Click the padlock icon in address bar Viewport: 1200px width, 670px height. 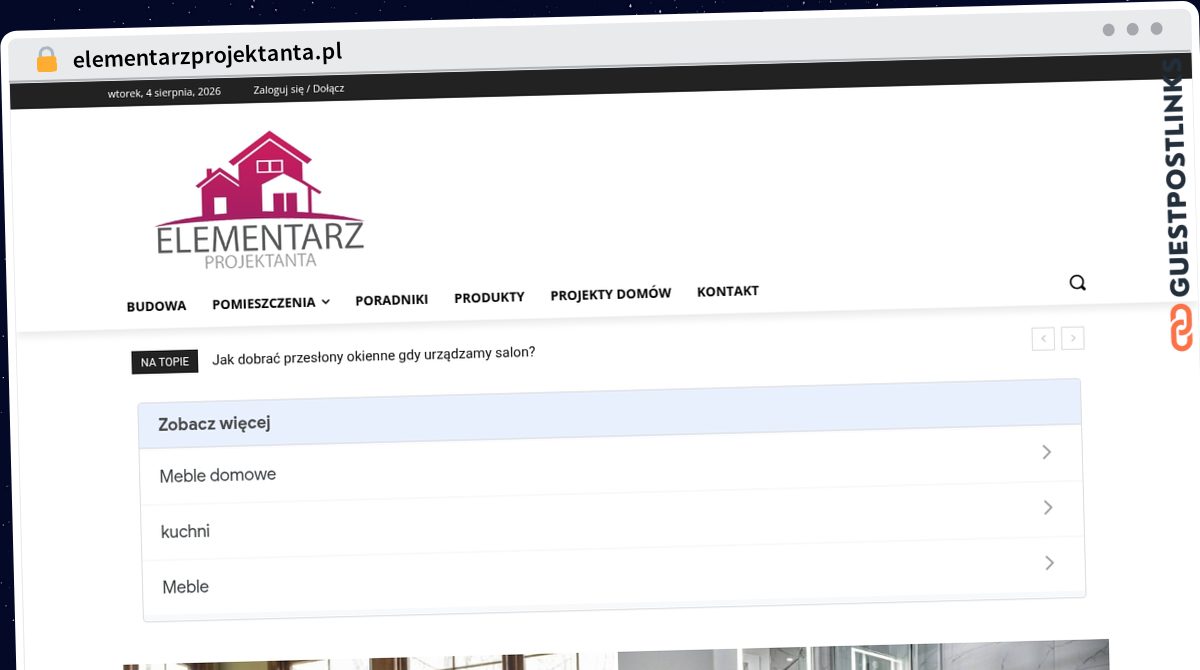46,60
